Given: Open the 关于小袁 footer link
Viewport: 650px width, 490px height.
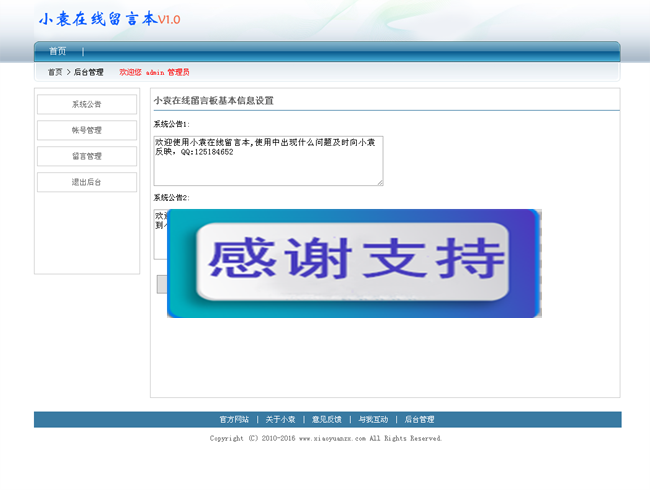Looking at the screenshot, I should pos(281,420).
